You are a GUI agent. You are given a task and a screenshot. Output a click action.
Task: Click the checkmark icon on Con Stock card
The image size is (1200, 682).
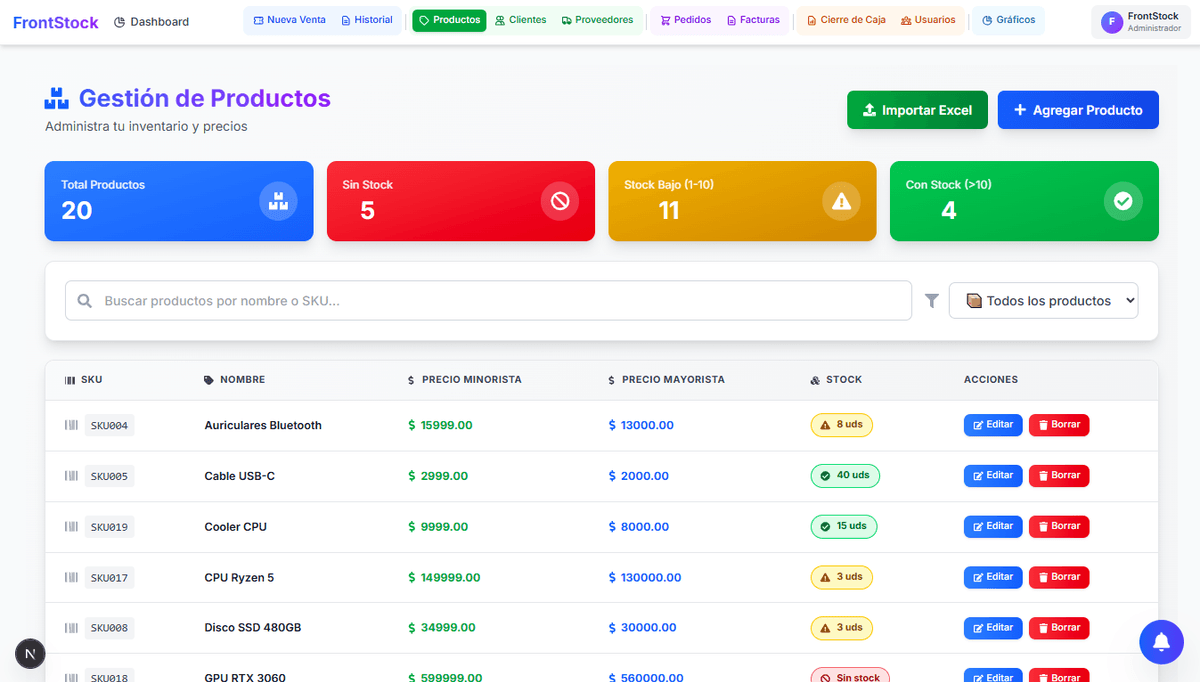[1122, 201]
